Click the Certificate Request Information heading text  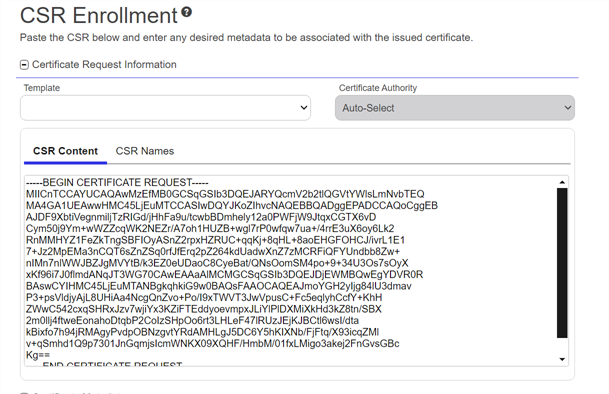104,65
